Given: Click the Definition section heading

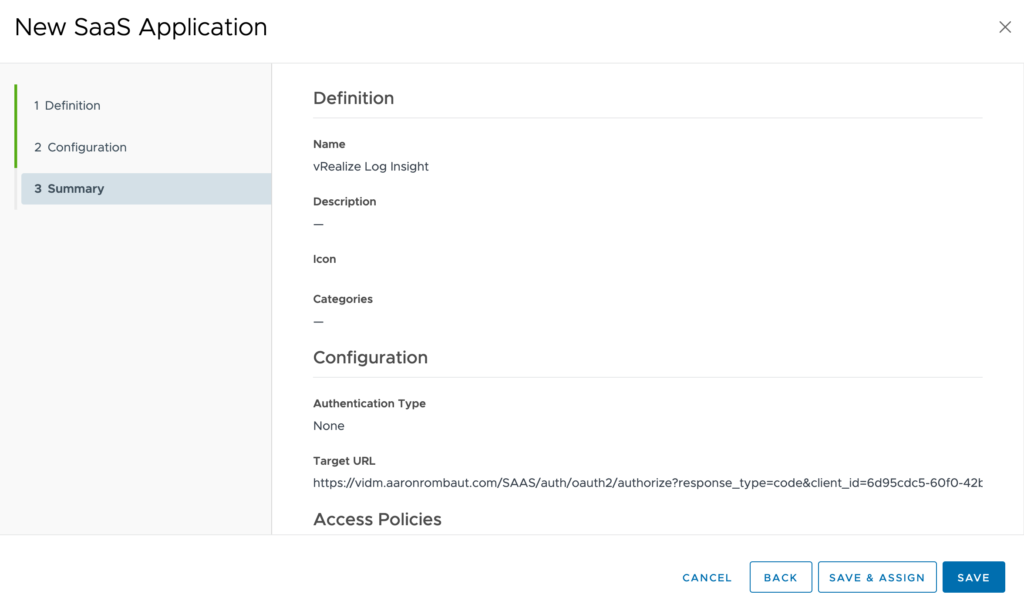Looking at the screenshot, I should [x=353, y=98].
